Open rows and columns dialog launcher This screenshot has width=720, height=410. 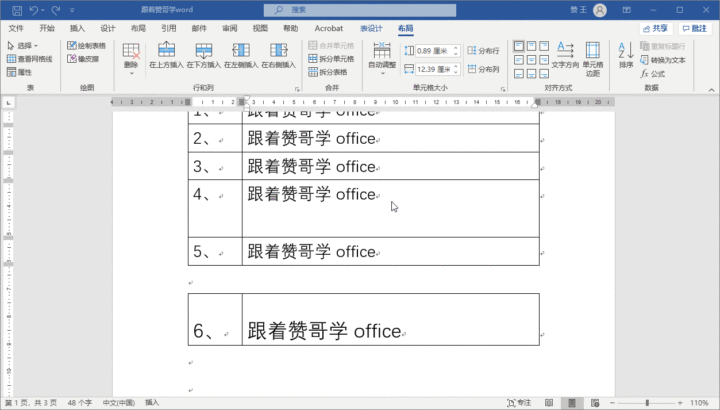point(297,89)
